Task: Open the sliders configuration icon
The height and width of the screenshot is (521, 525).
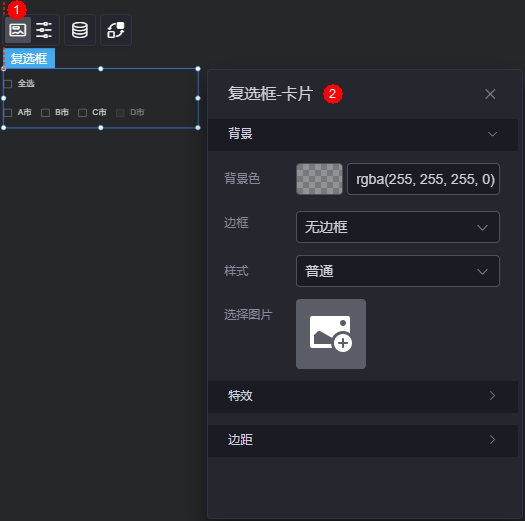Action: (44, 30)
